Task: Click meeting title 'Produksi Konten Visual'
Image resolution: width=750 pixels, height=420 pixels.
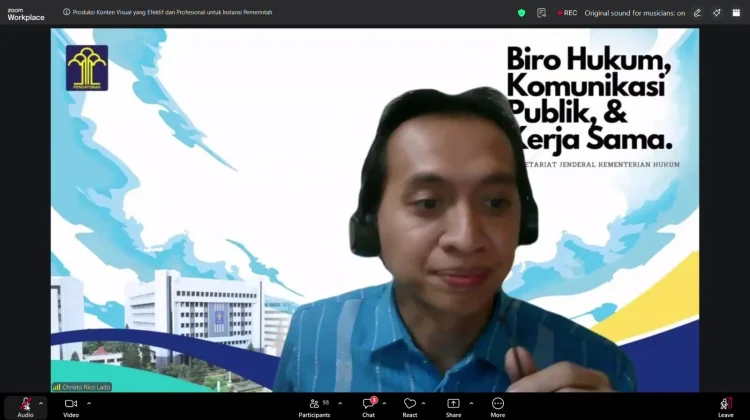Action: coord(172,12)
